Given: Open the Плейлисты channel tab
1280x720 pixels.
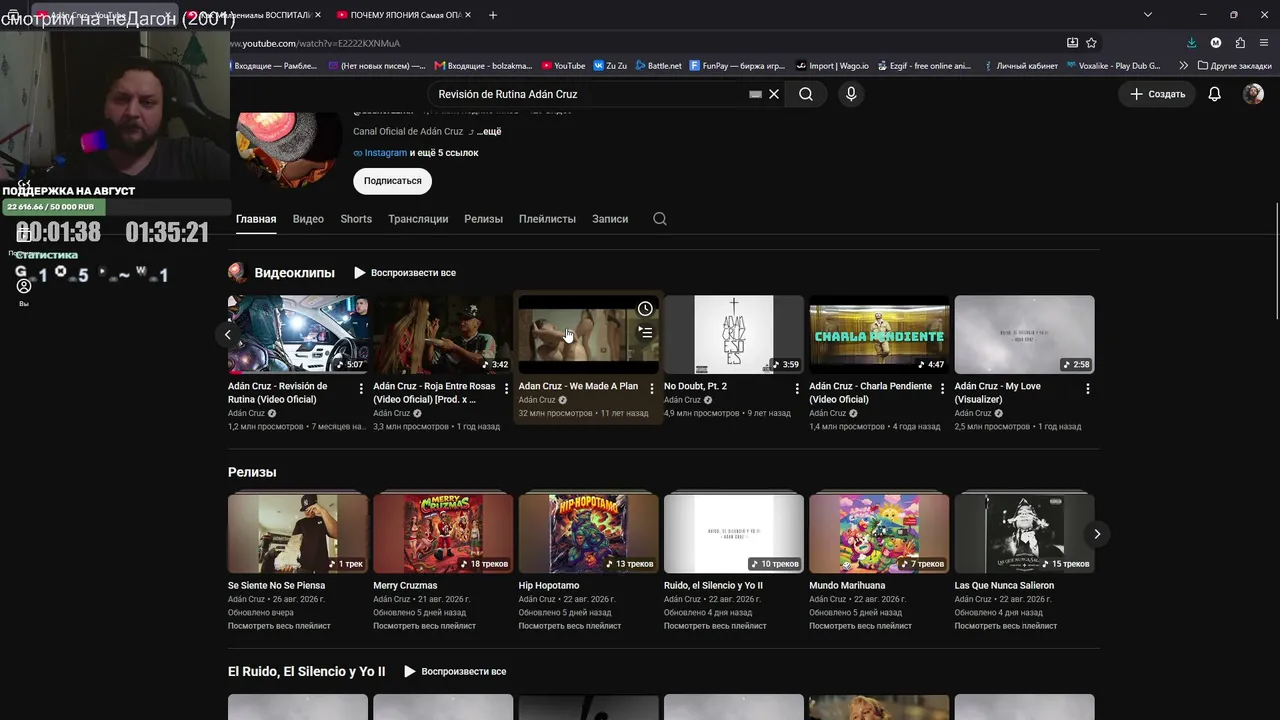Looking at the screenshot, I should [547, 219].
